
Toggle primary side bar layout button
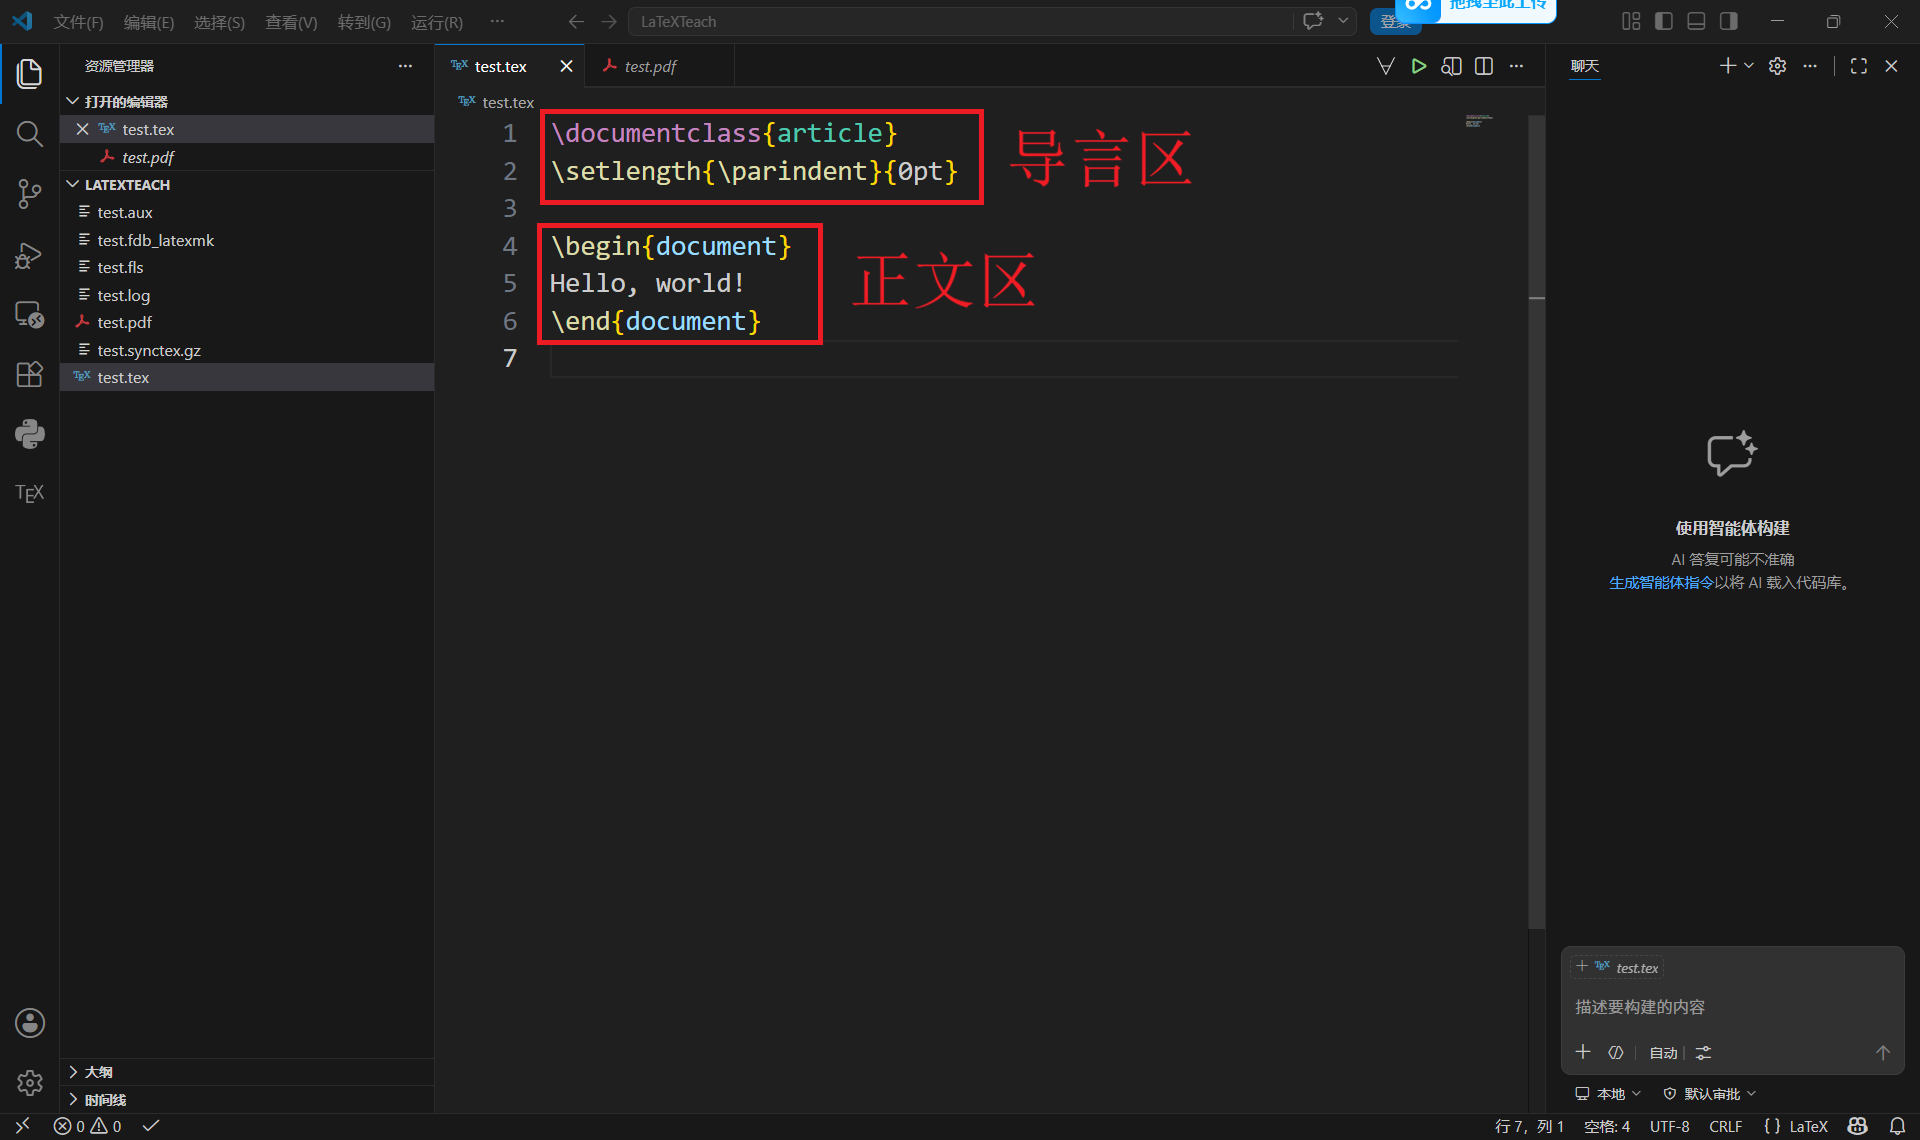click(x=1664, y=21)
